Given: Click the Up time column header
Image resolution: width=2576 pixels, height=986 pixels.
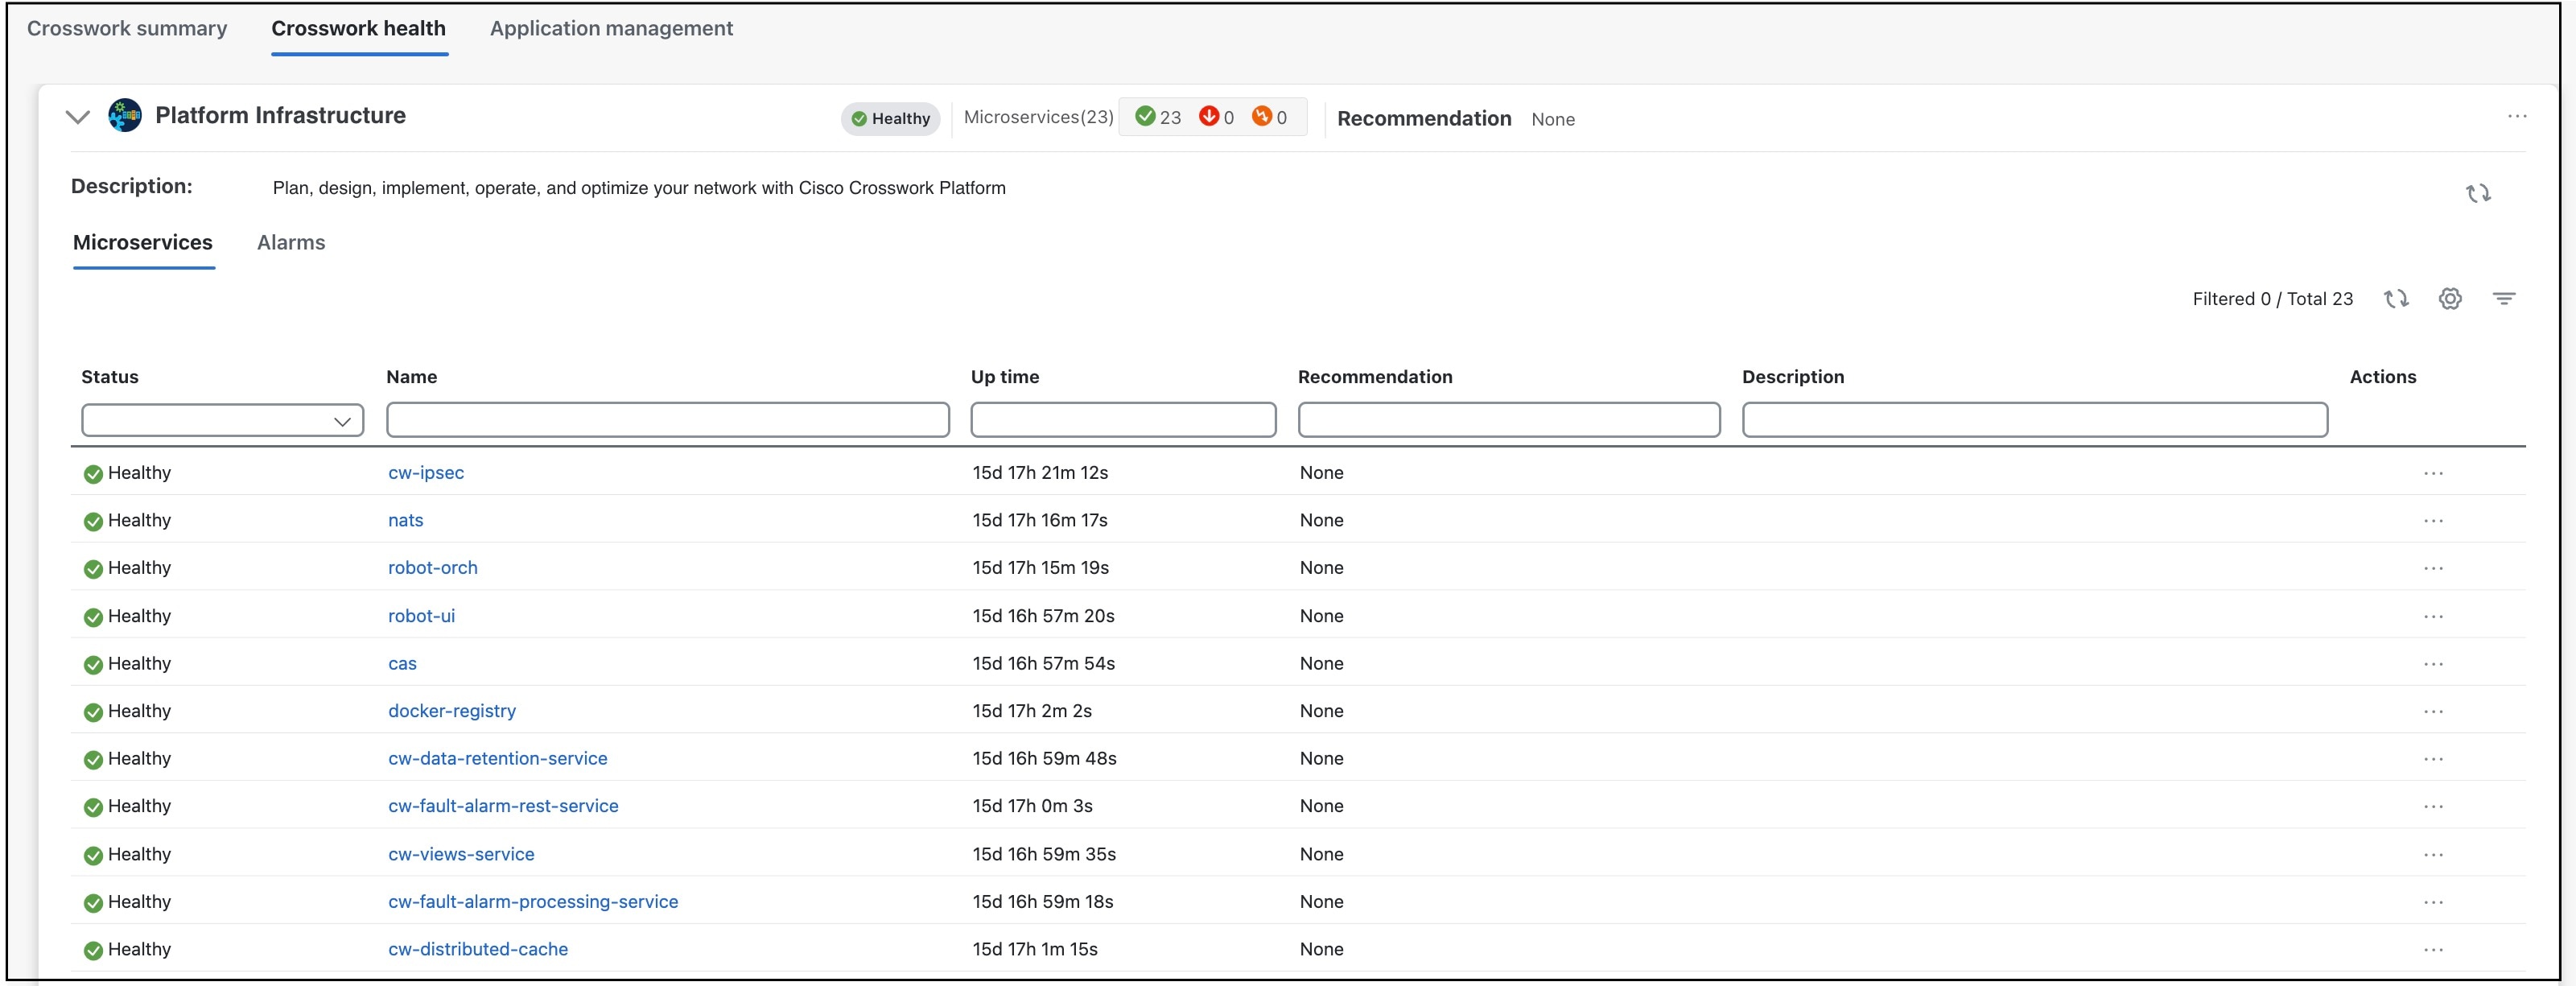Looking at the screenshot, I should [x=1005, y=377].
